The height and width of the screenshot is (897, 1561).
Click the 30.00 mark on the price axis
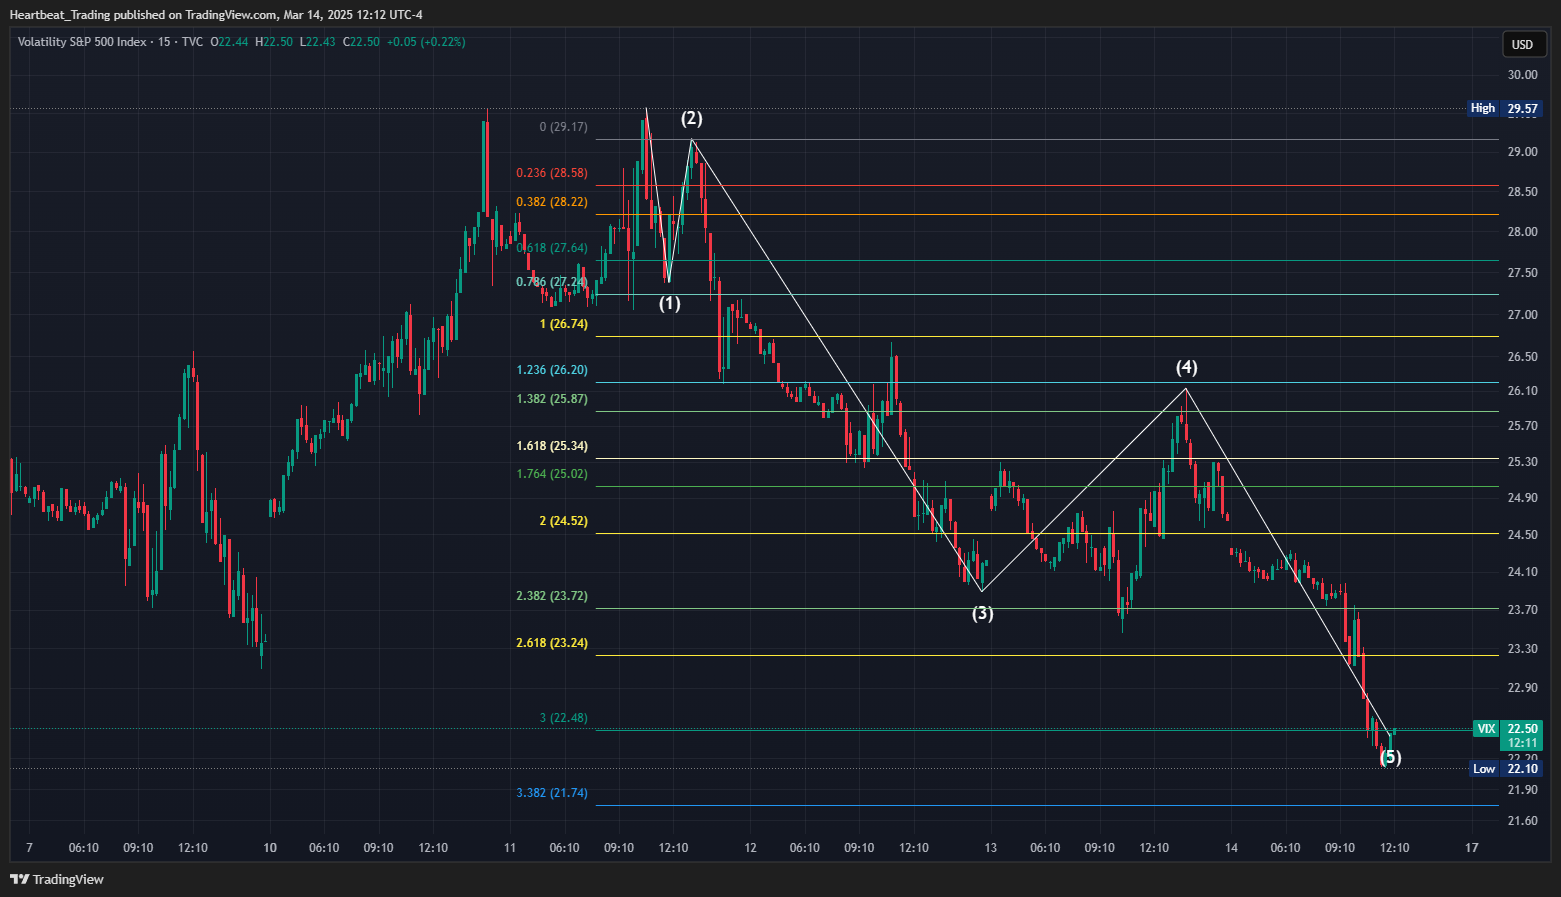point(1522,75)
